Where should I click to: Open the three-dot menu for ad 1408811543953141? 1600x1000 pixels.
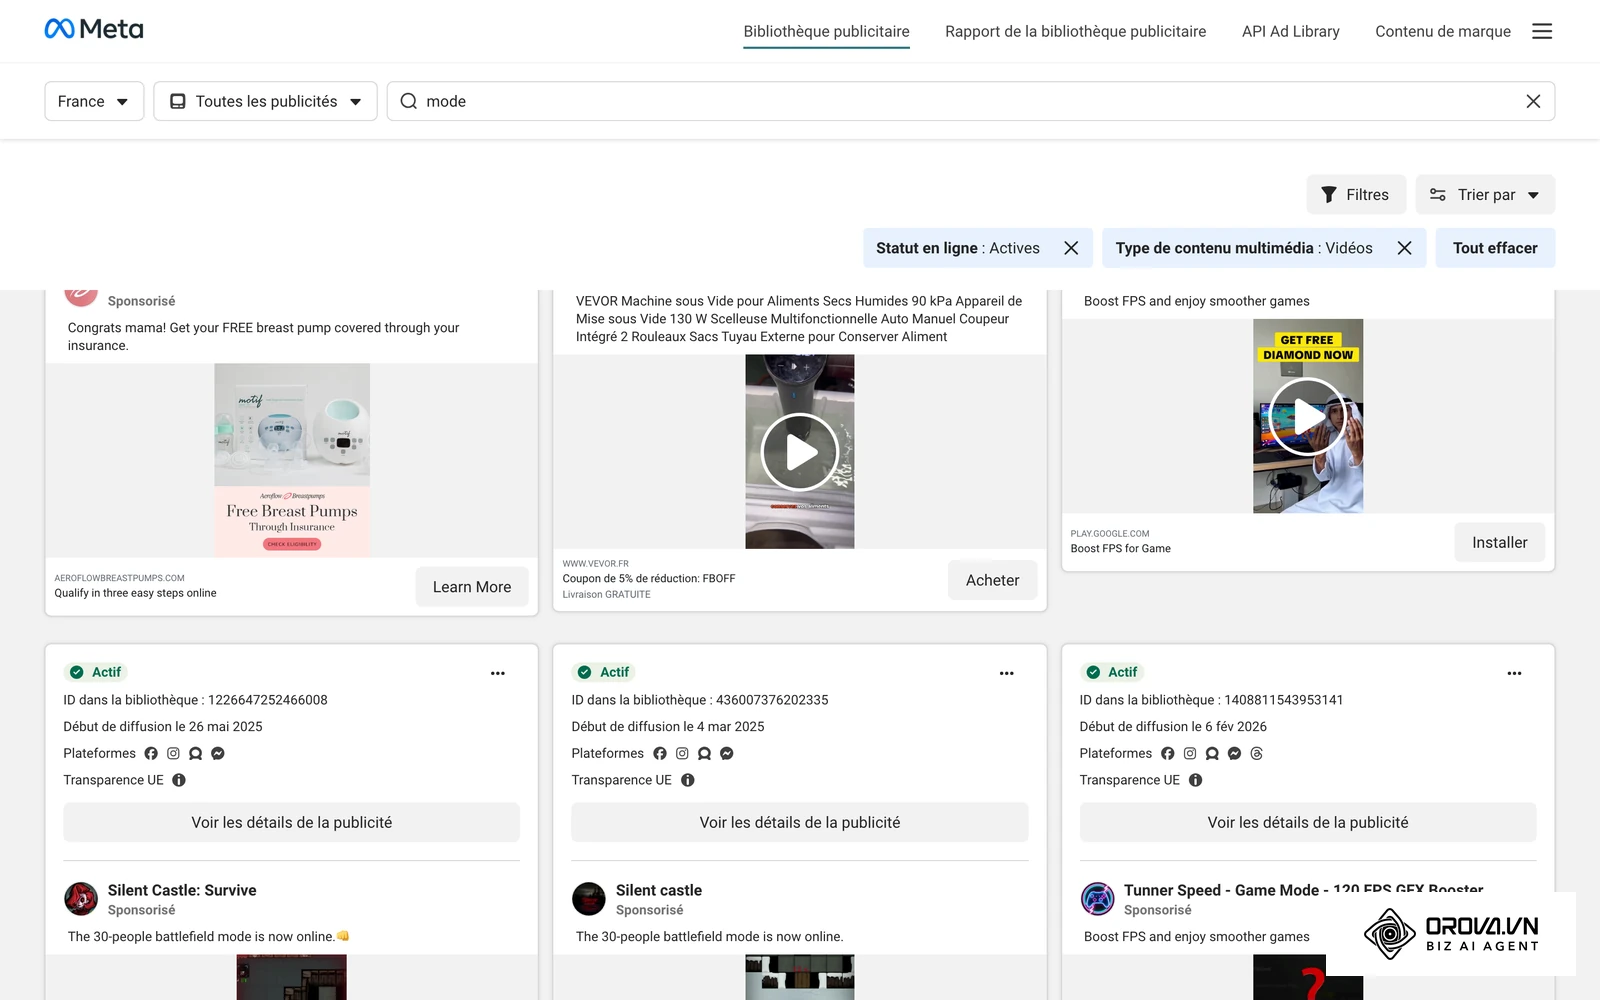coord(1514,673)
